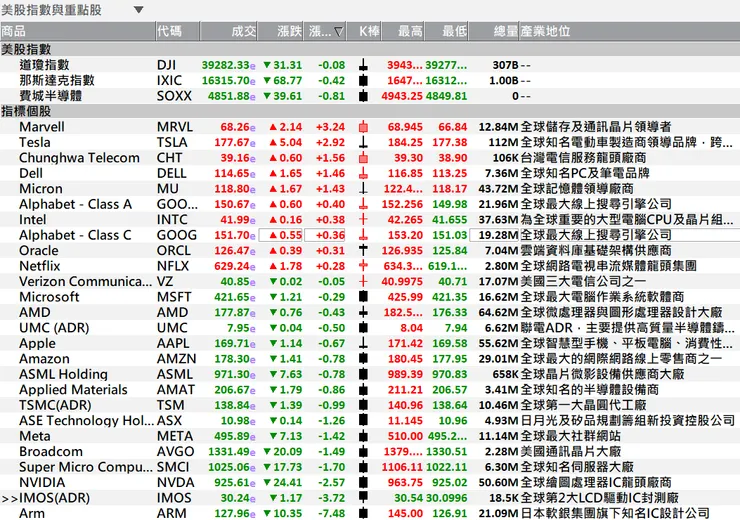Viewport: 740px width, 520px height.
Task: Click the 商品 column header
Action: (78, 32)
